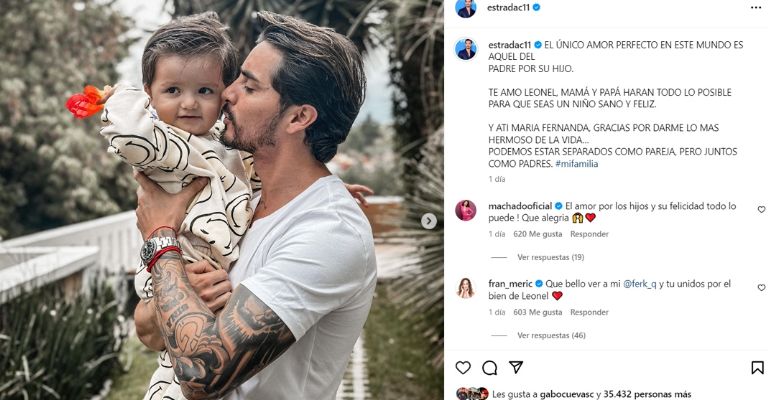The image size is (768, 400).
Task: Open the three-dot more options menu
Action: click(756, 8)
